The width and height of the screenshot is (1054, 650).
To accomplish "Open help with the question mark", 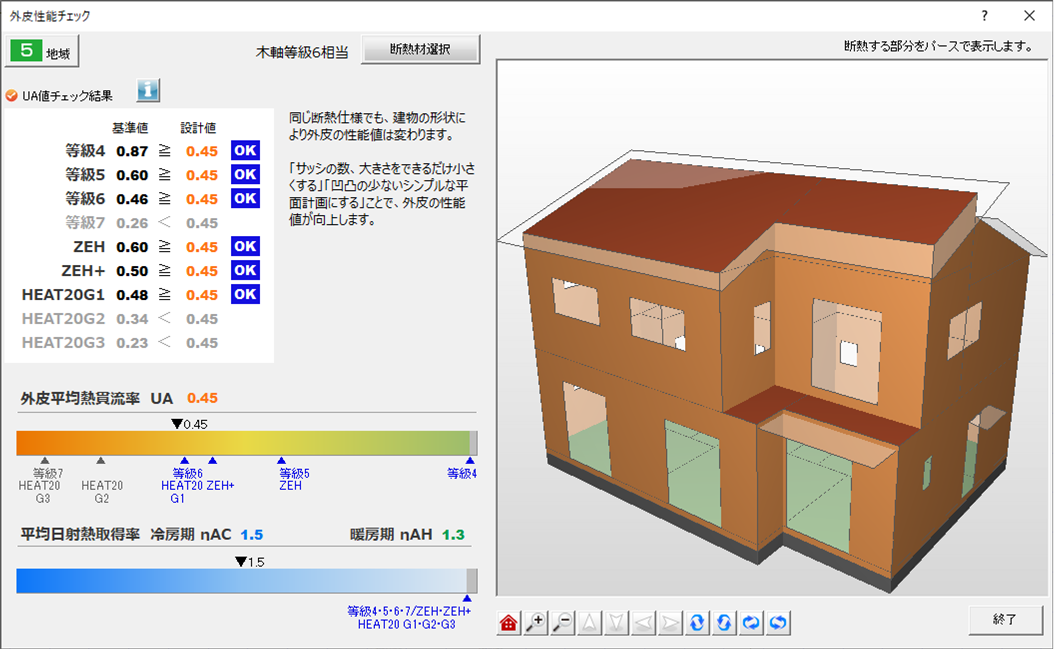I will tap(987, 16).
